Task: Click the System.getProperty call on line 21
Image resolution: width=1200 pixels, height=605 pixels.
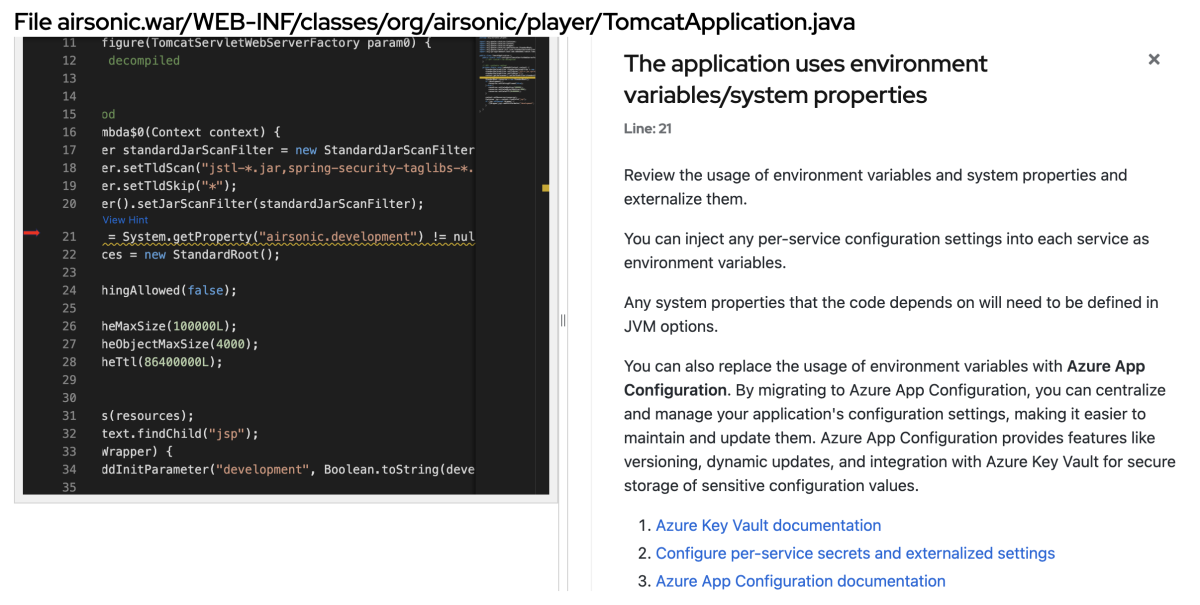Action: (x=185, y=237)
